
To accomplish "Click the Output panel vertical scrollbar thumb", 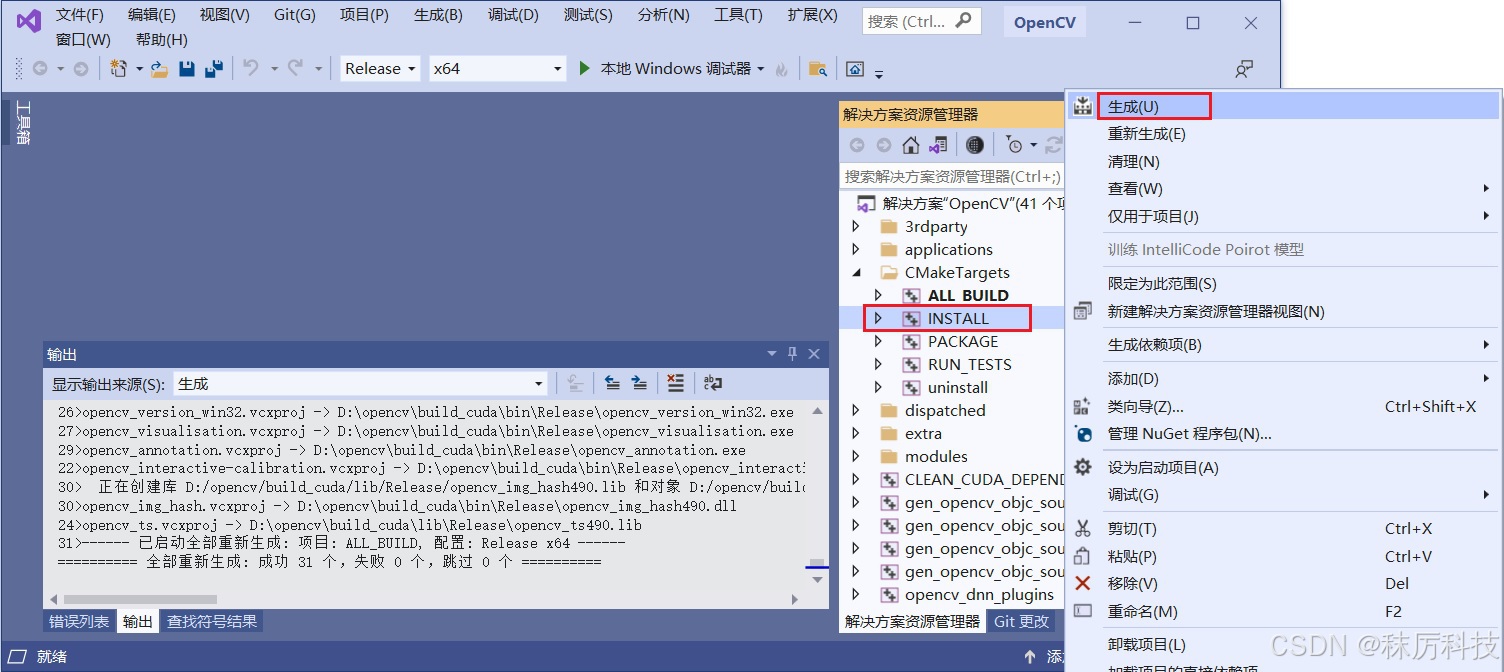I will (817, 565).
